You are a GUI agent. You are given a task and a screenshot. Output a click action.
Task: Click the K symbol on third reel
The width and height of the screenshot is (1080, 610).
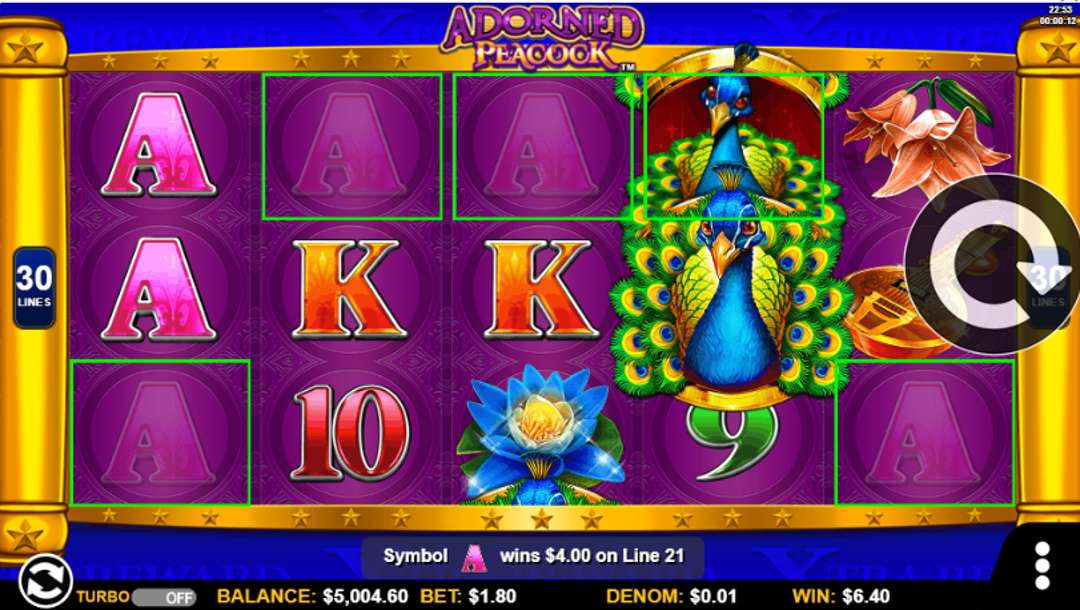(541, 289)
